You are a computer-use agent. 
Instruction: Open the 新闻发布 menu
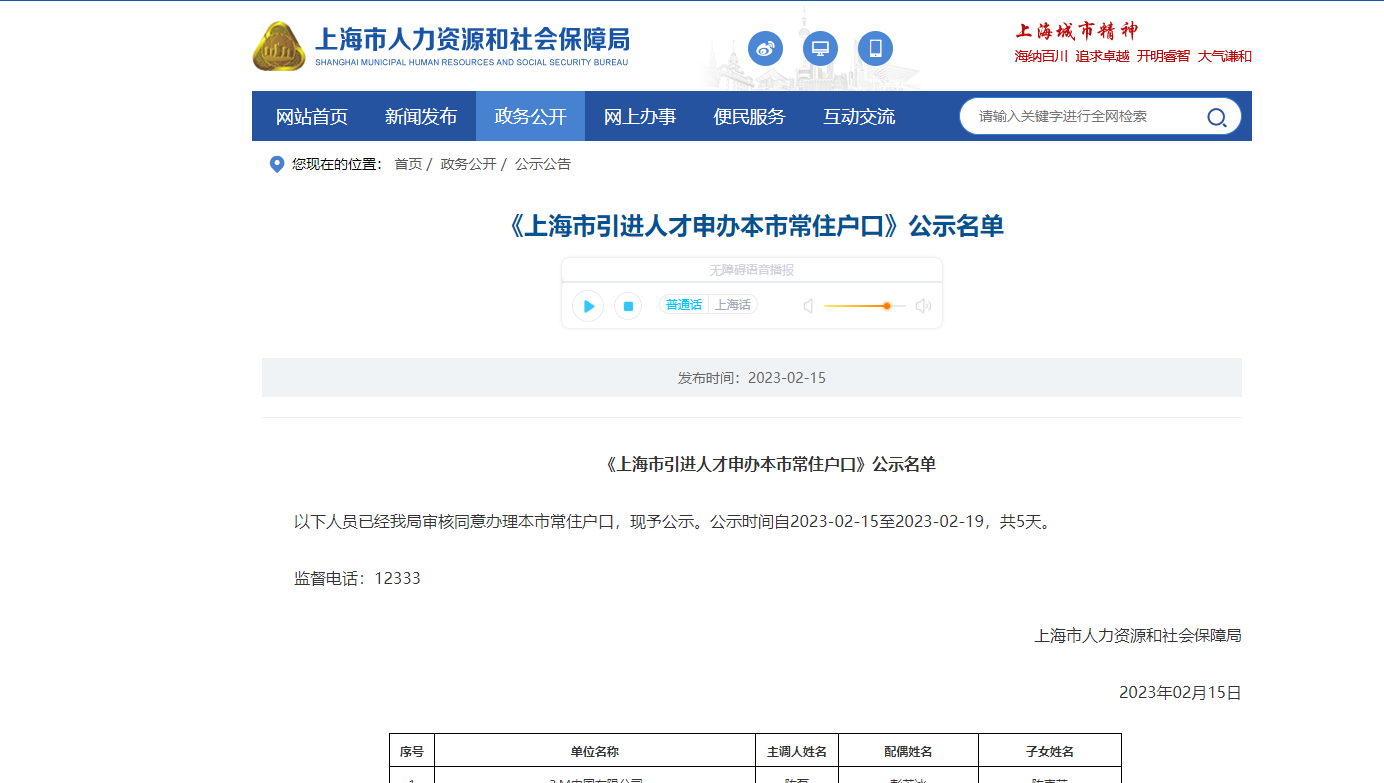point(421,116)
